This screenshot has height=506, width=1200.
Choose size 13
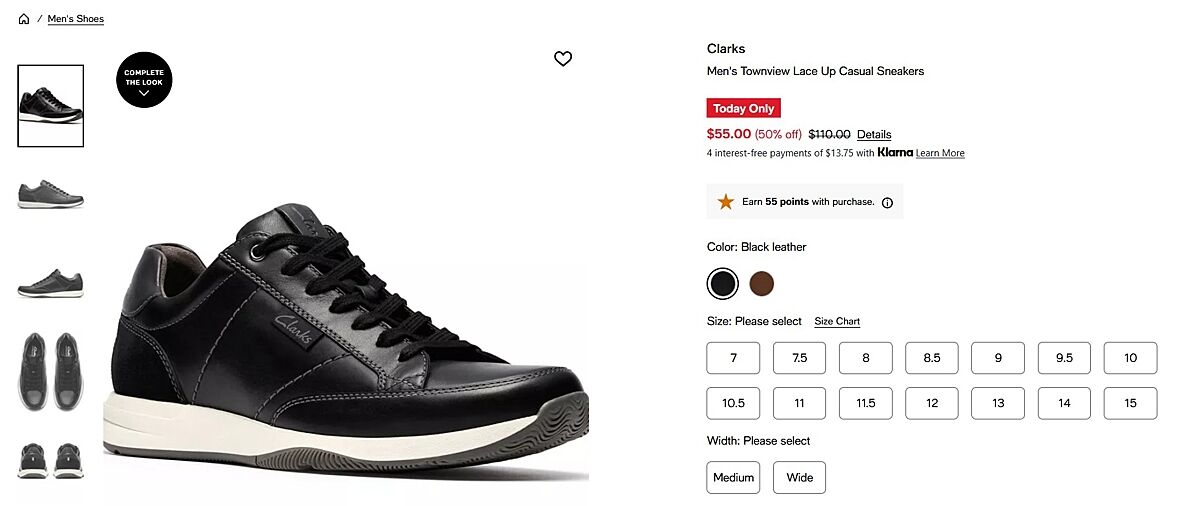(x=998, y=403)
